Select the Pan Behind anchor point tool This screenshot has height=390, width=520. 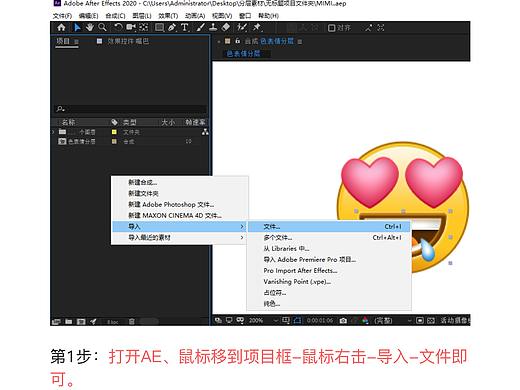coord(144,28)
